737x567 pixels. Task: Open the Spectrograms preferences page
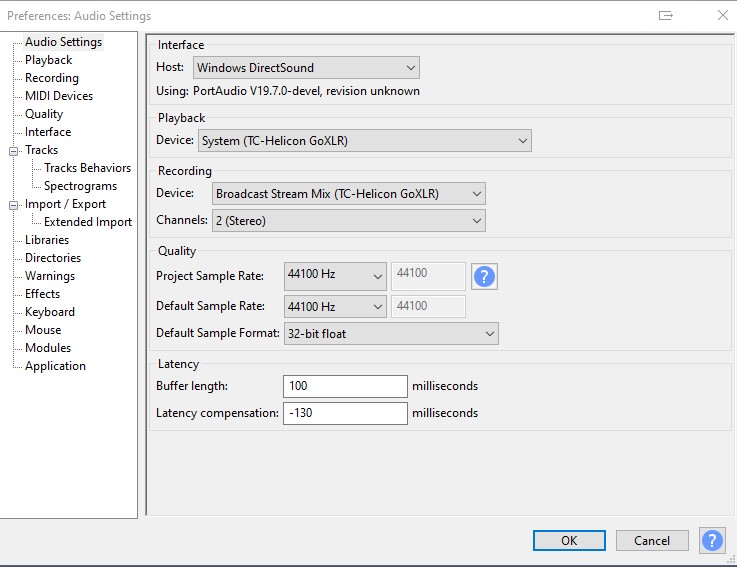80,186
